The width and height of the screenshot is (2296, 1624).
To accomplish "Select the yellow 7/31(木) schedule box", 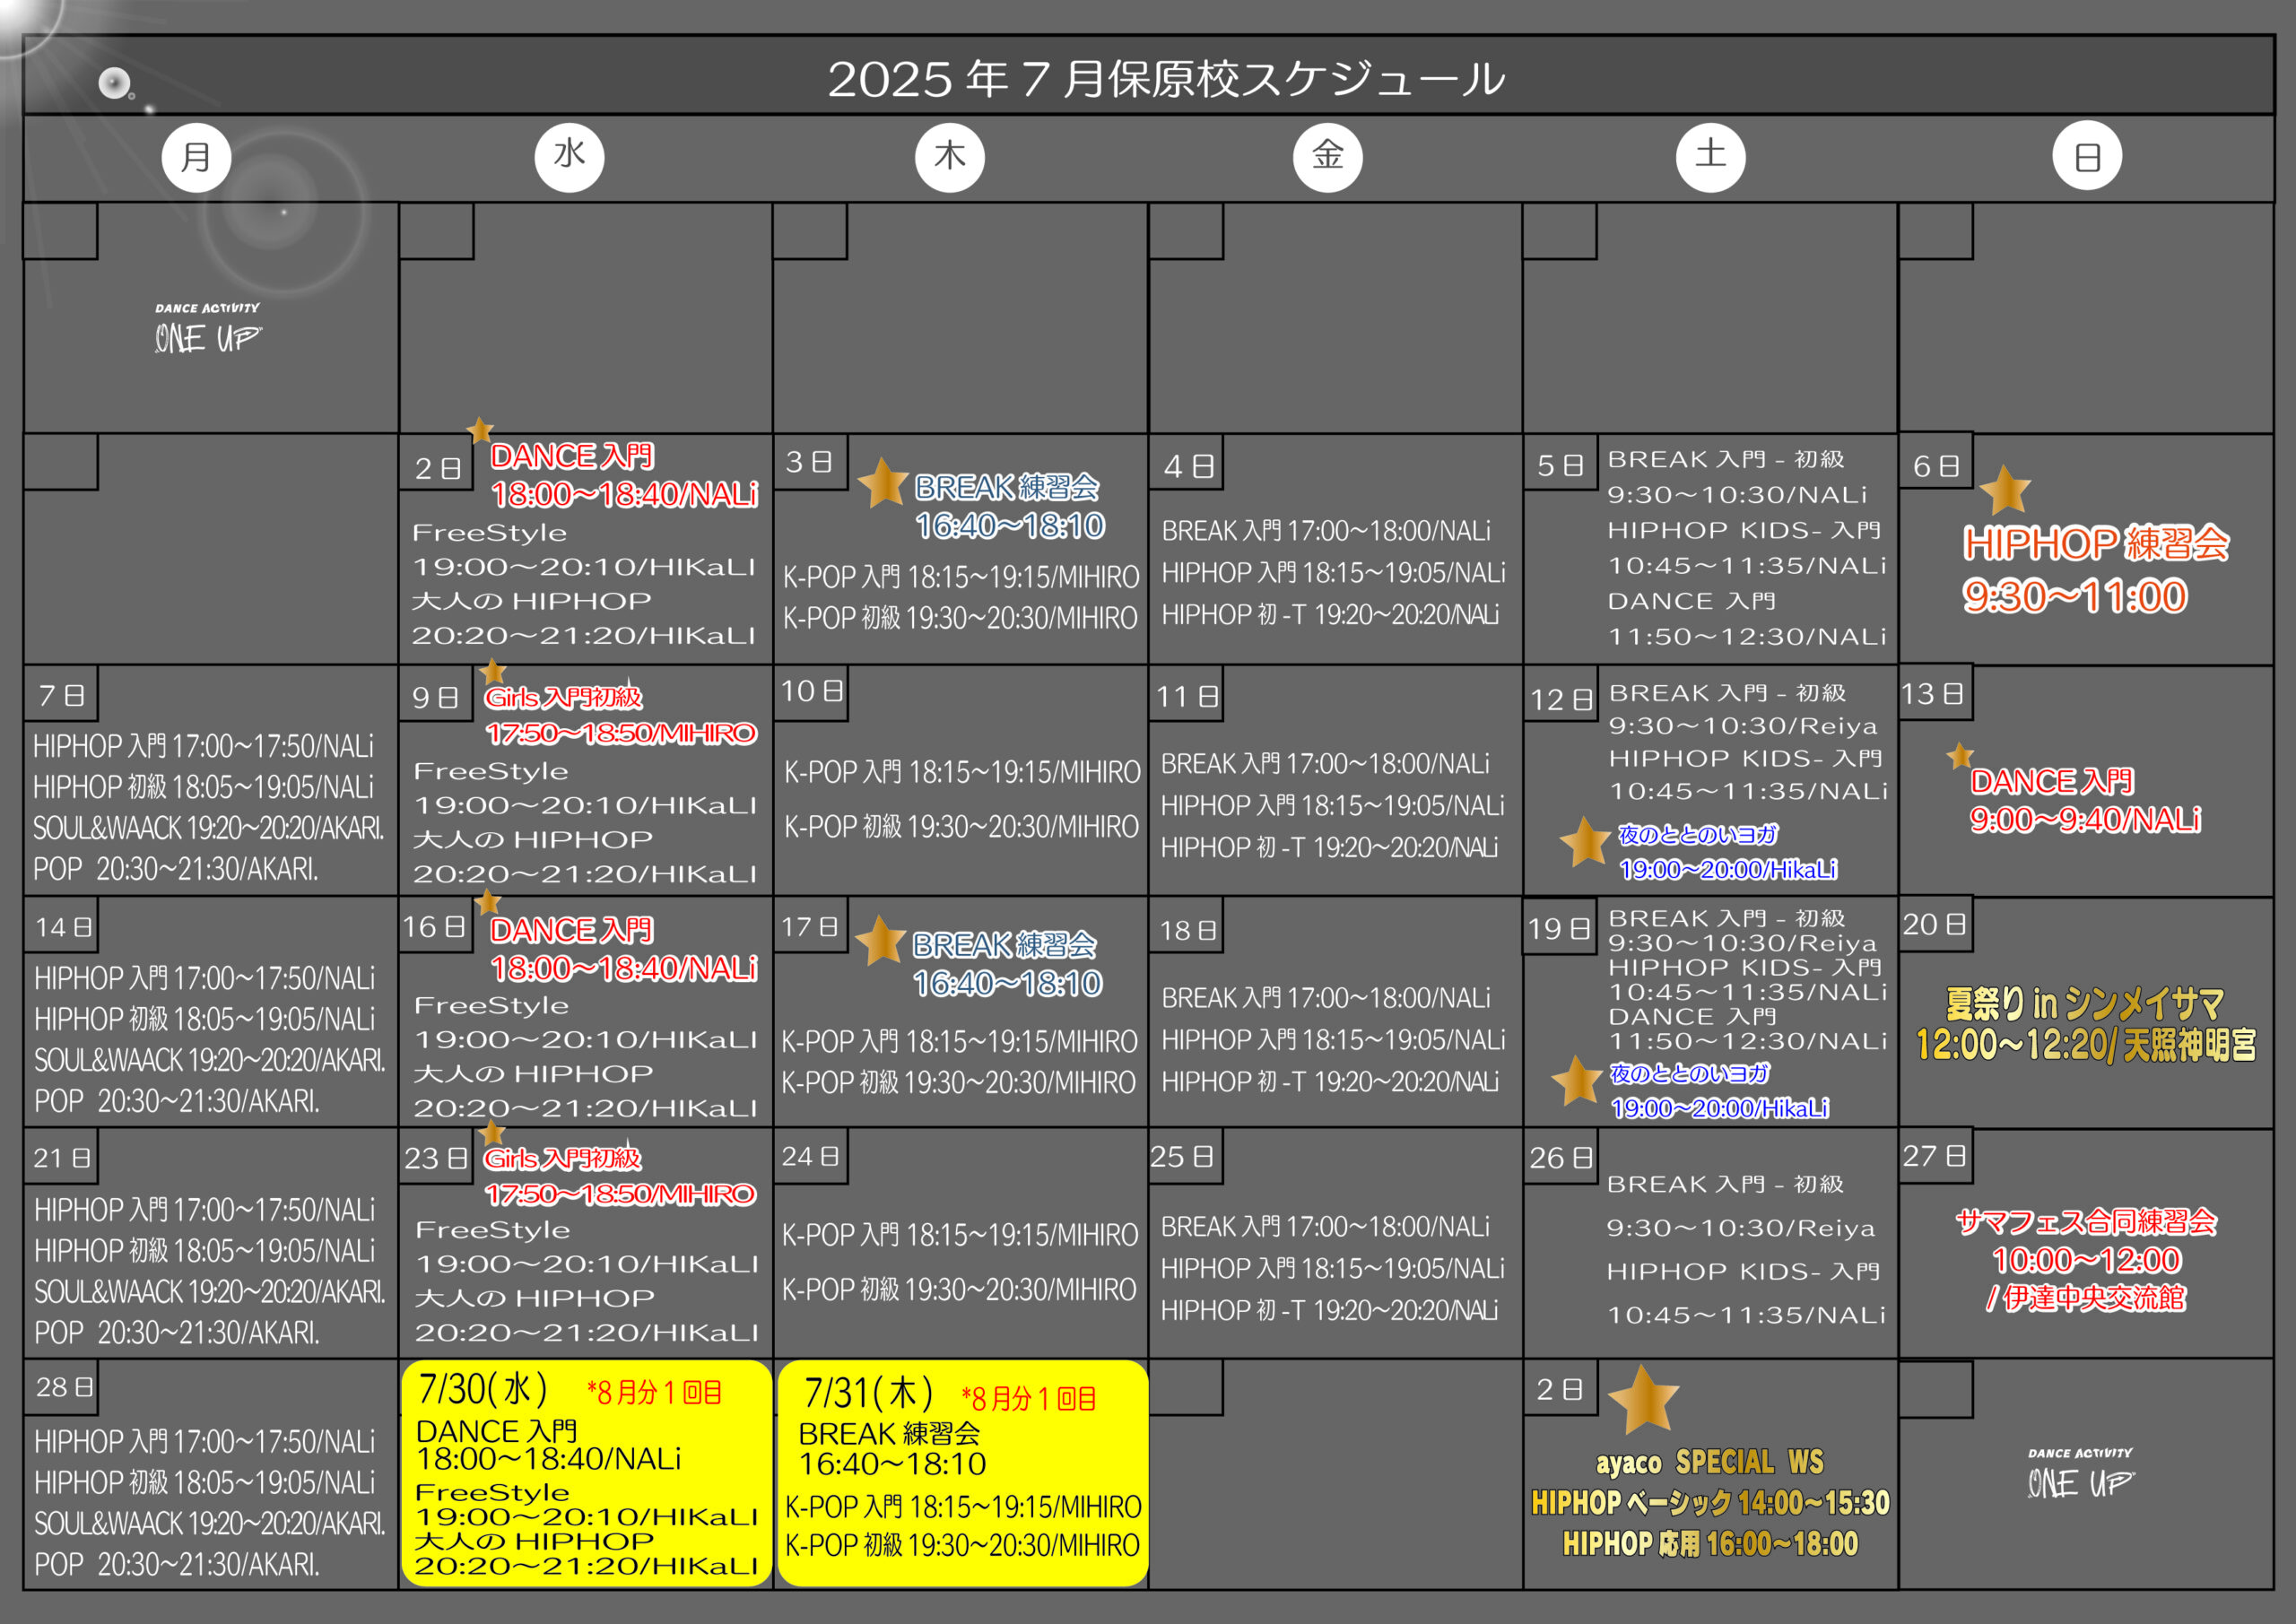I will 962,1473.
